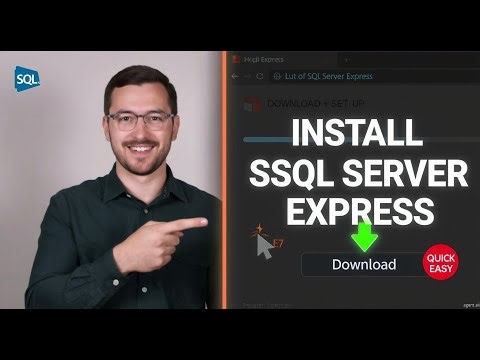
Task: Click the globe icon in the address bar
Action: click(x=277, y=76)
